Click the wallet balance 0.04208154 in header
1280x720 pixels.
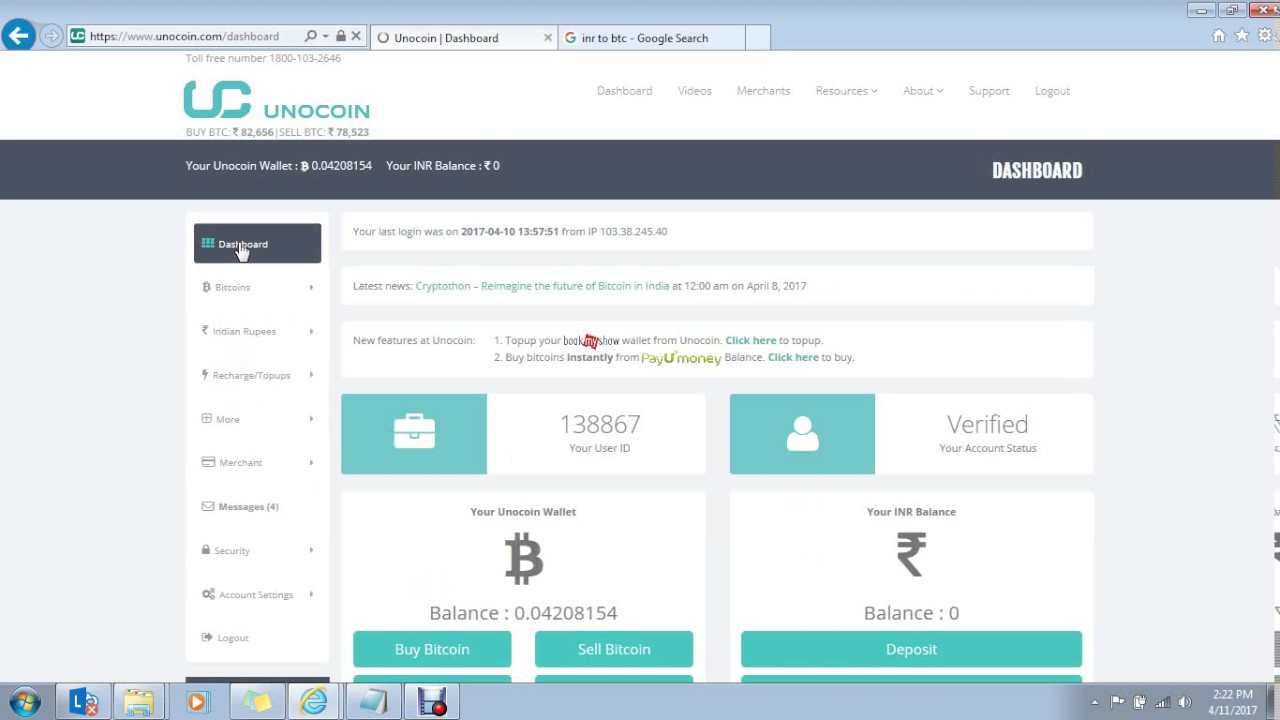pos(341,166)
